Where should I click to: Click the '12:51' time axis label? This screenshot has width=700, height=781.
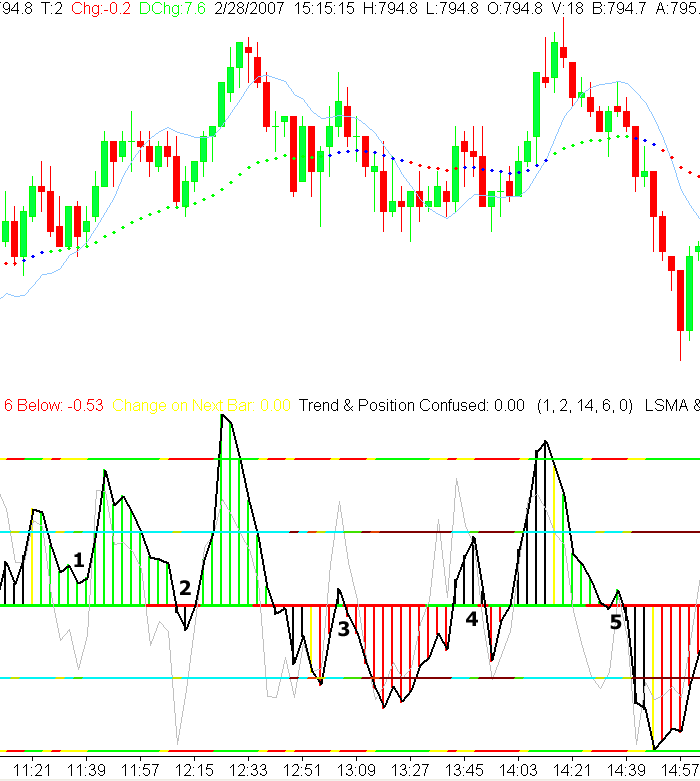302,770
